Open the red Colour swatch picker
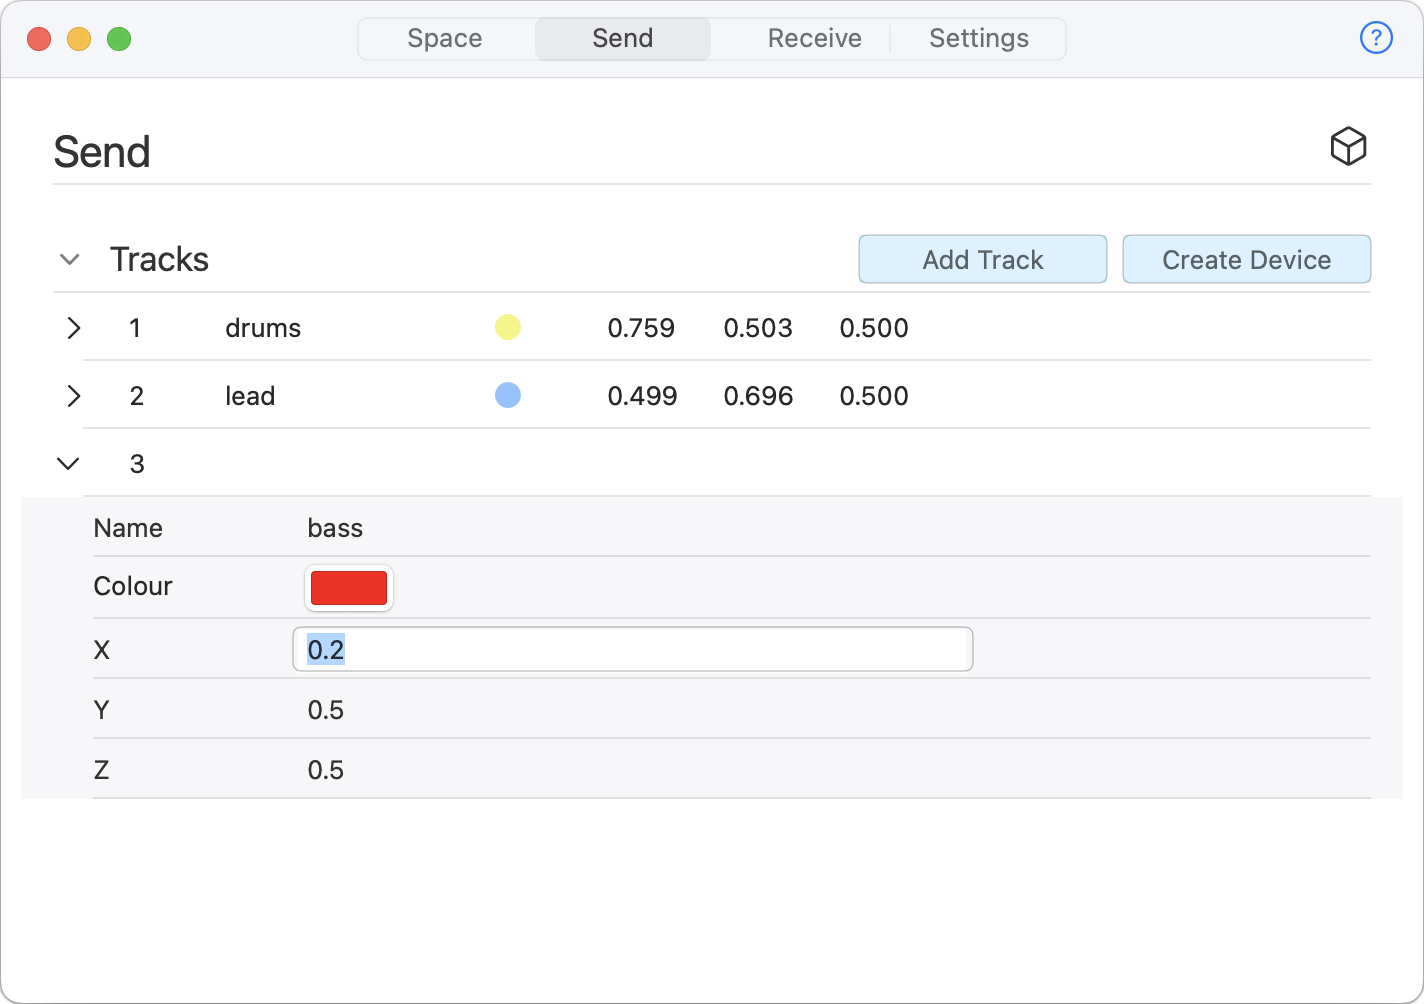This screenshot has height=1004, width=1424. pos(348,588)
